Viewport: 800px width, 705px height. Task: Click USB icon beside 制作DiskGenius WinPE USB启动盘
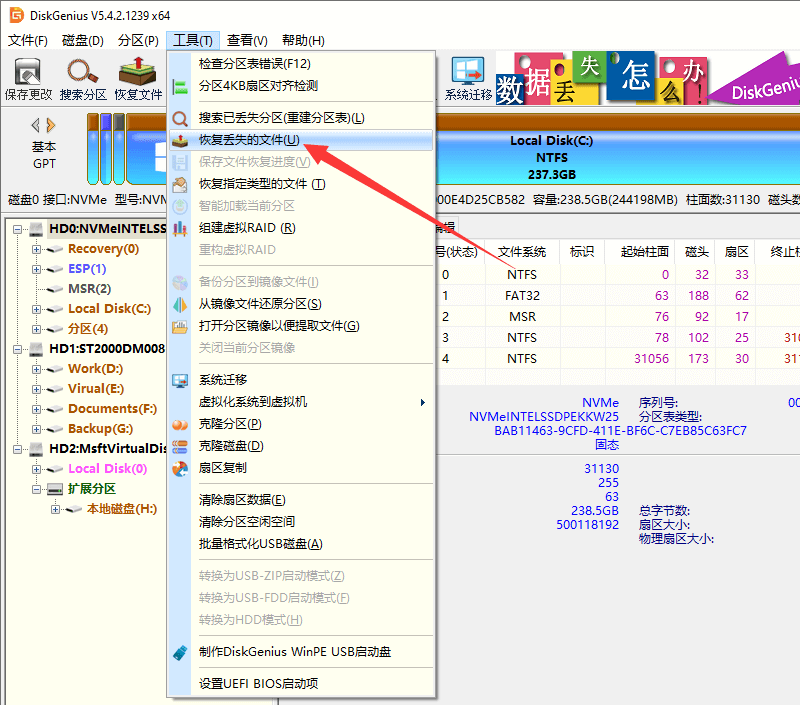pos(180,652)
